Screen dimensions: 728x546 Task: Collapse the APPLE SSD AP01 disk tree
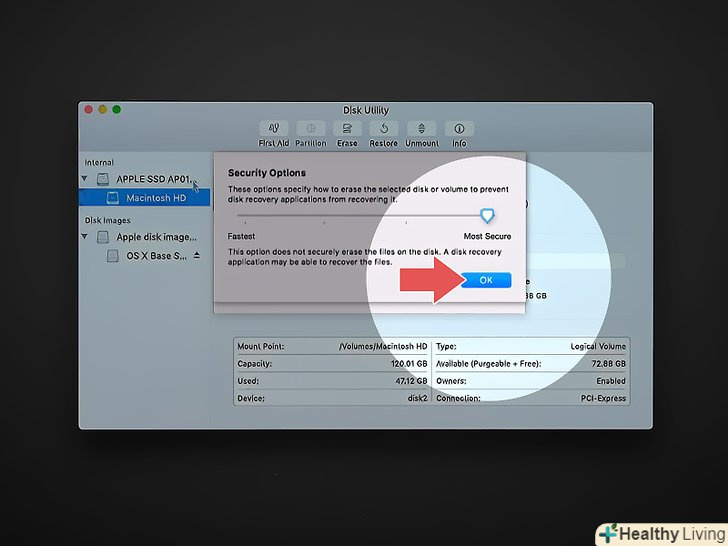click(x=84, y=178)
